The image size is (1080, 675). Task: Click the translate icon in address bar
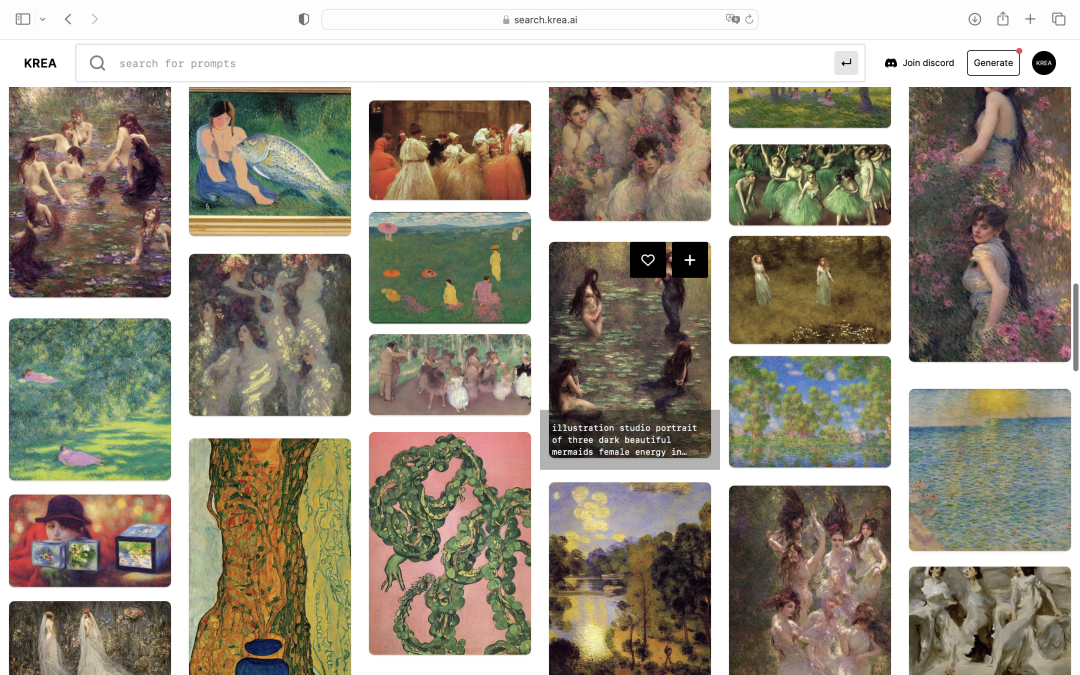click(x=732, y=19)
